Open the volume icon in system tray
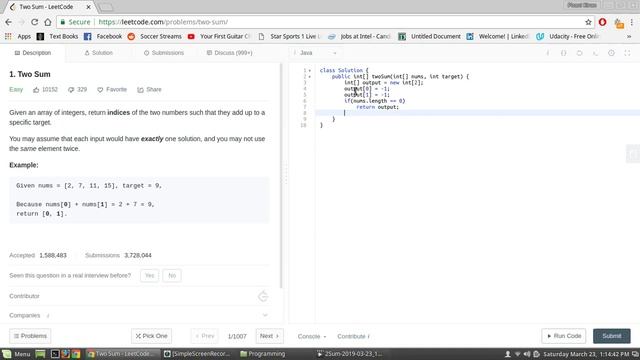 click(527, 354)
